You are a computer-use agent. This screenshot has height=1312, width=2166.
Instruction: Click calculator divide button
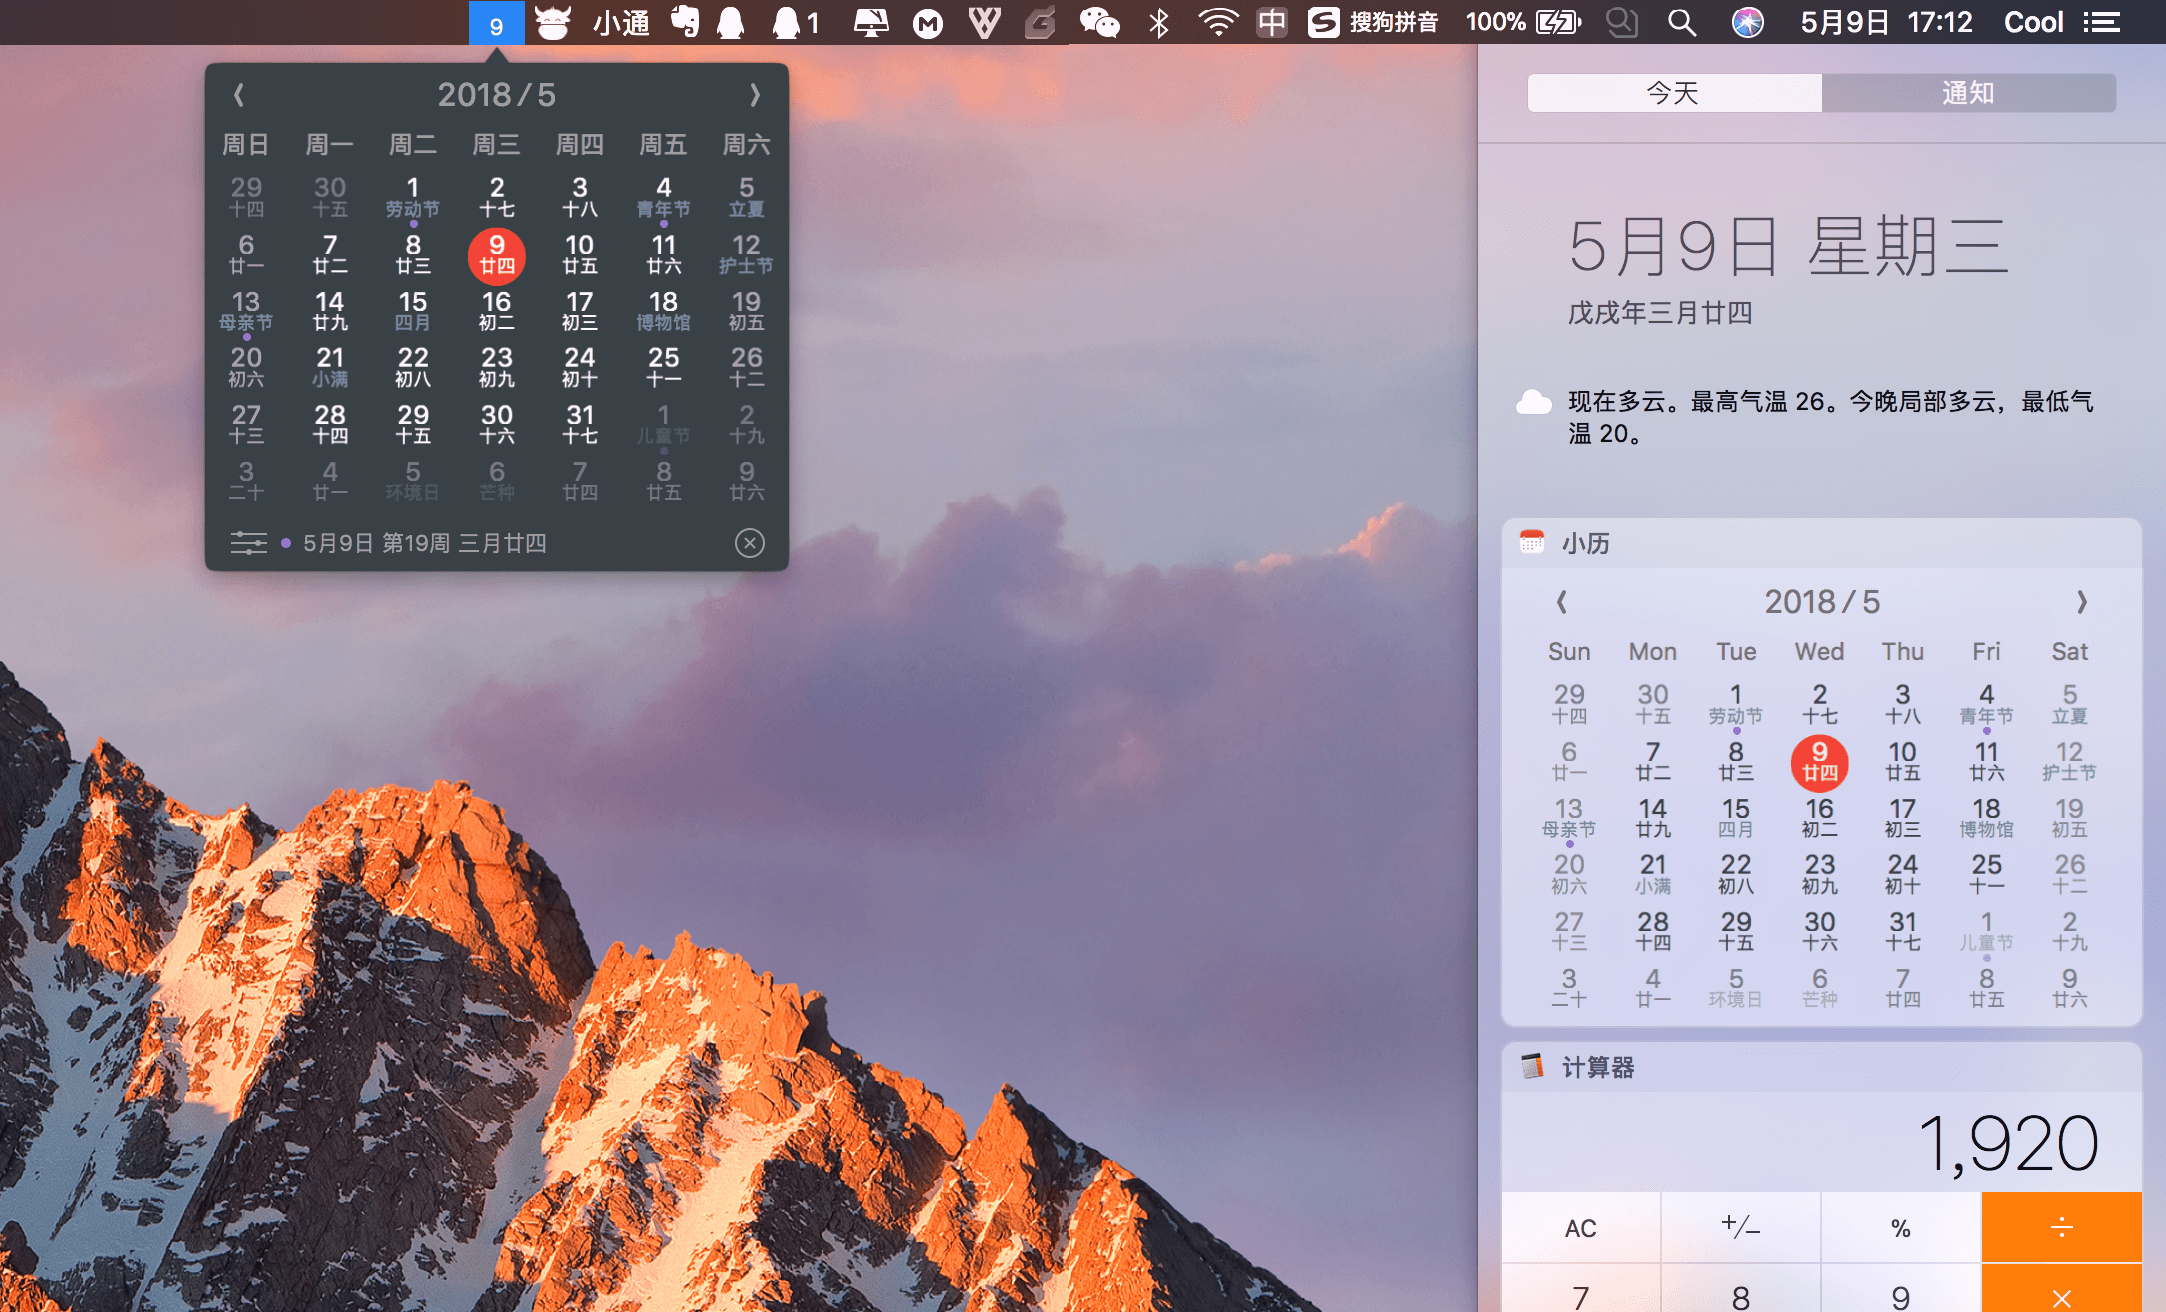click(2062, 1227)
